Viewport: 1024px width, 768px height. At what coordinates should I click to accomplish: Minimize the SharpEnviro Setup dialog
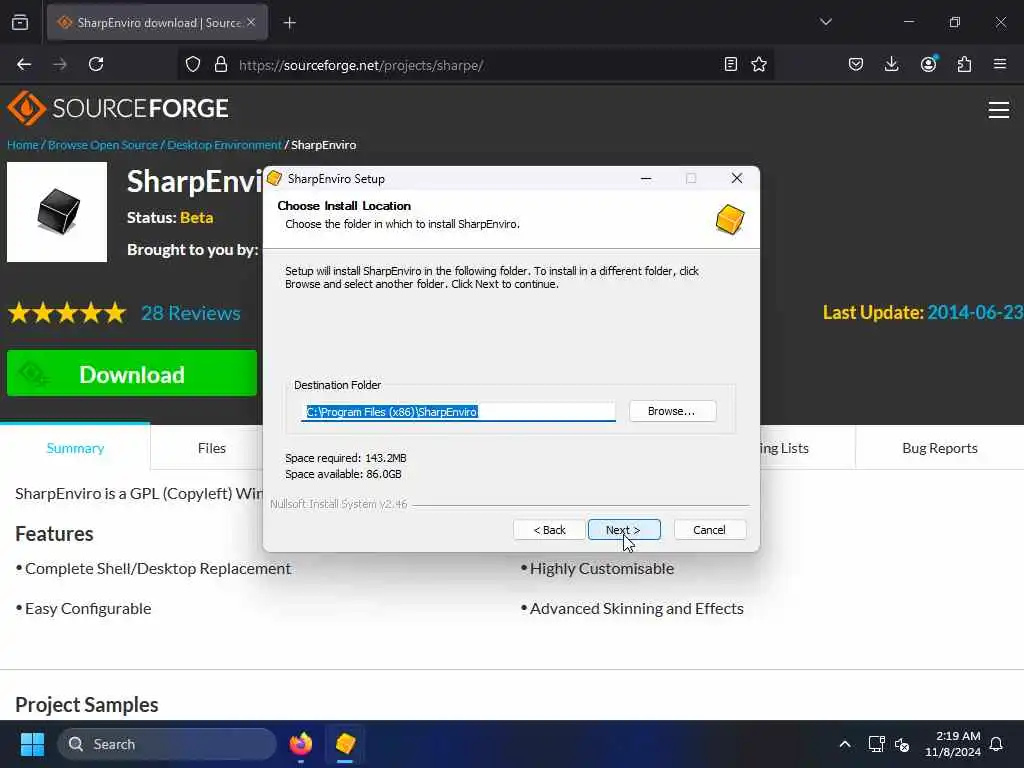(646, 178)
